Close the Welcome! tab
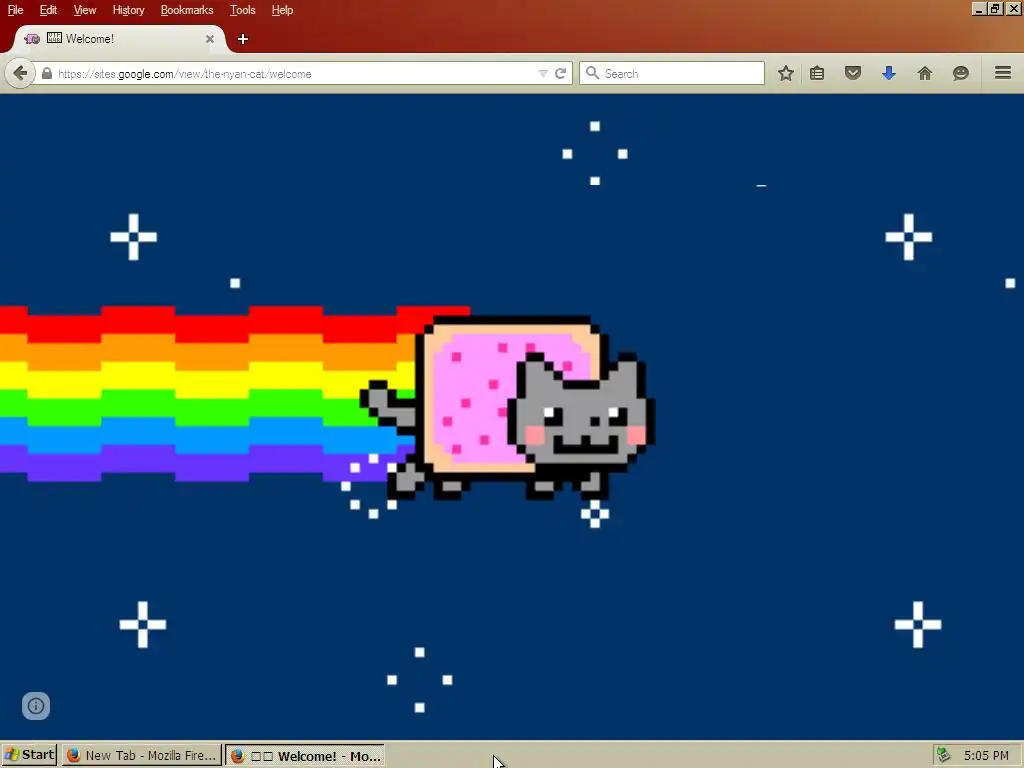Image resolution: width=1024 pixels, height=768 pixels. pyautogui.click(x=210, y=39)
